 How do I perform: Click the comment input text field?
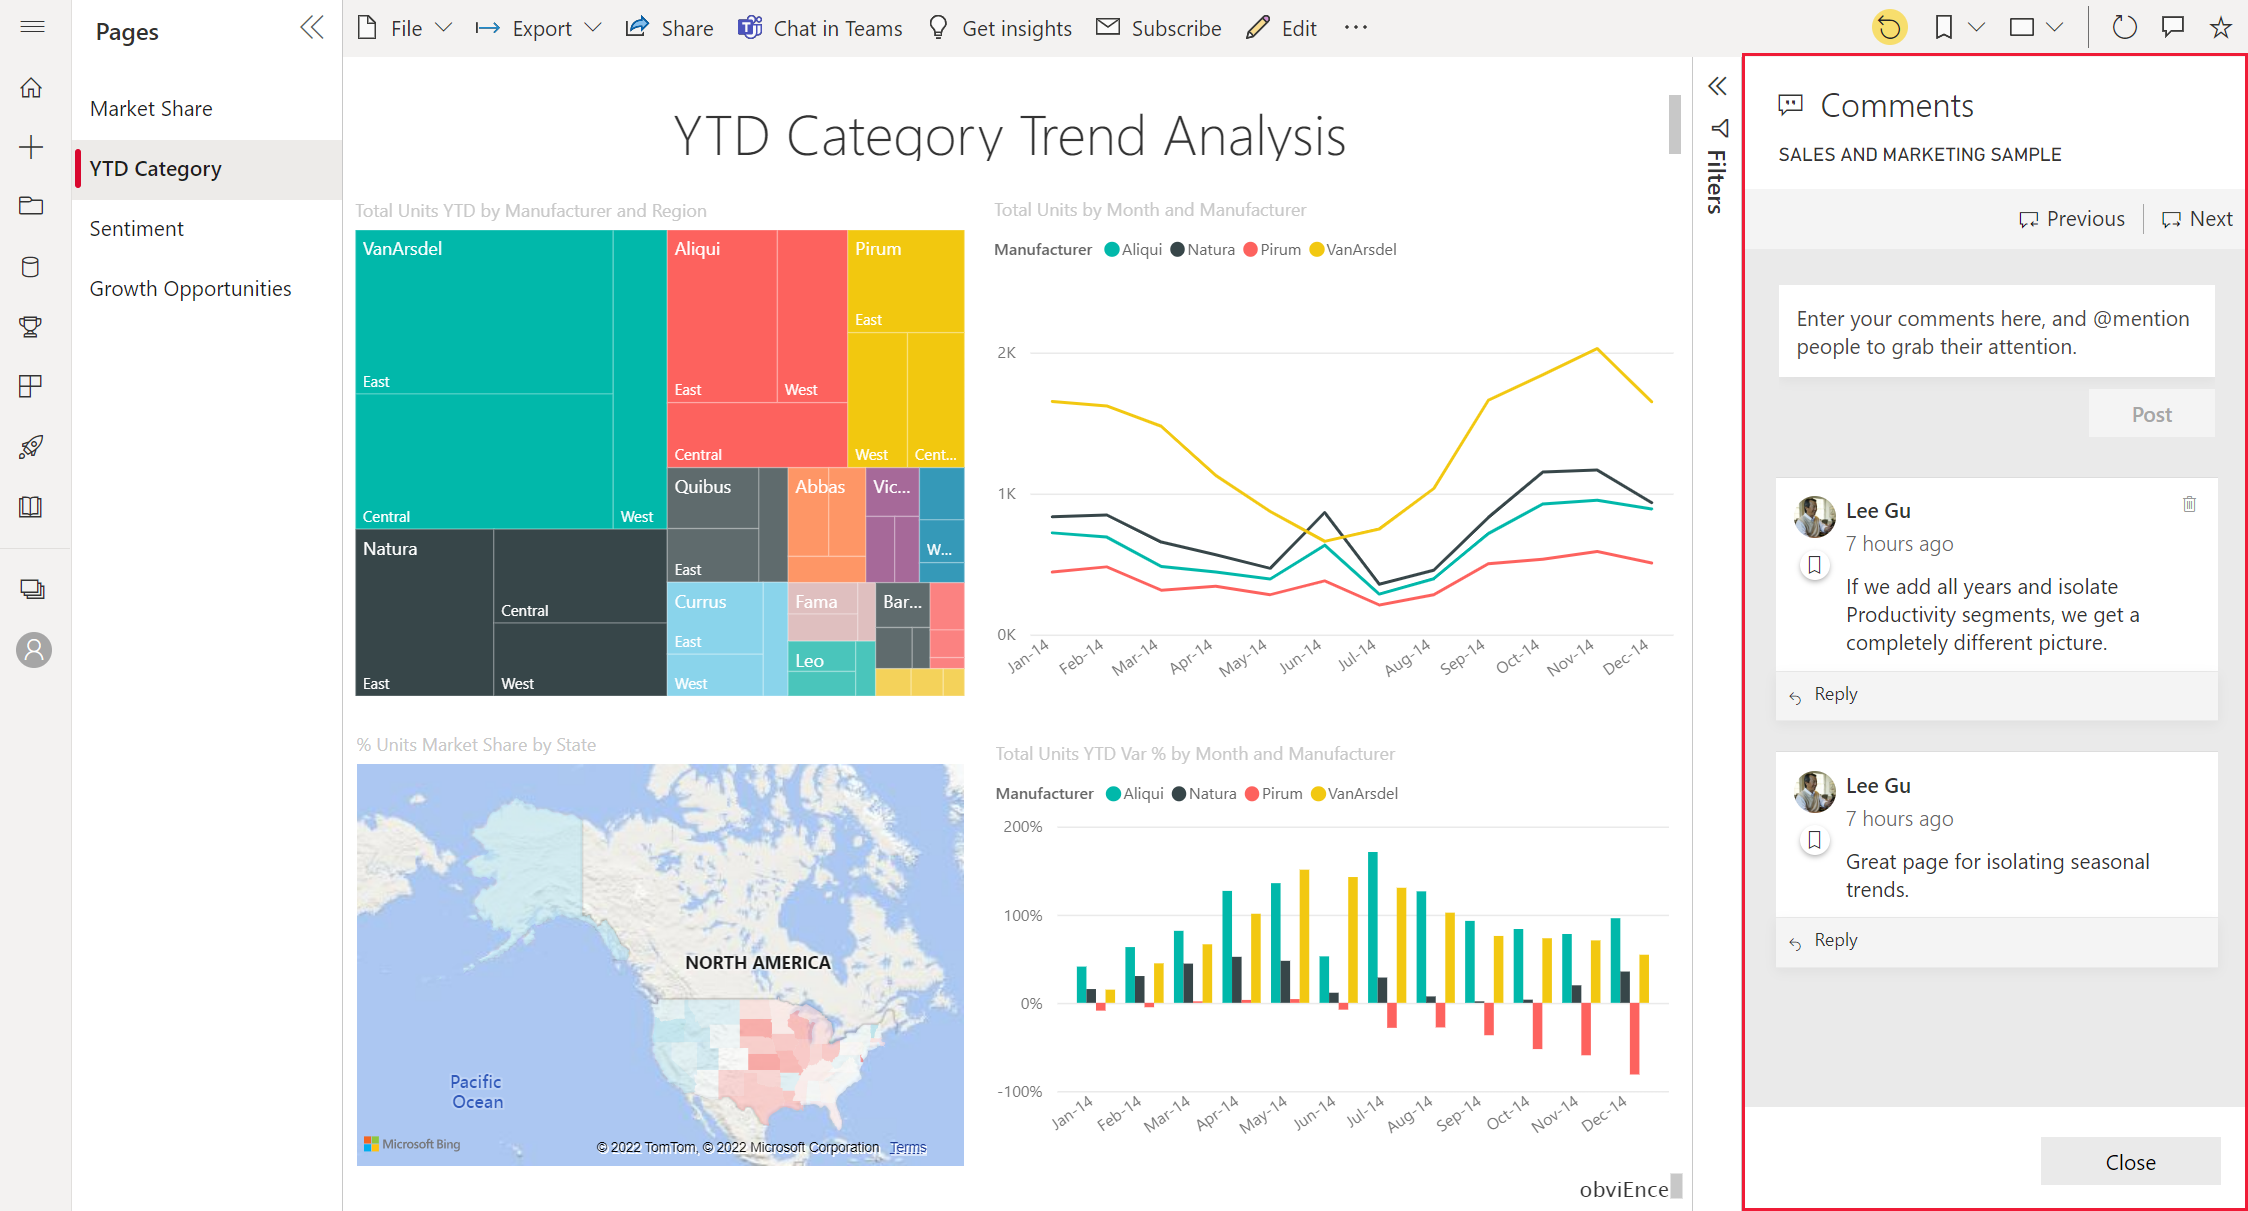pyautogui.click(x=1995, y=331)
